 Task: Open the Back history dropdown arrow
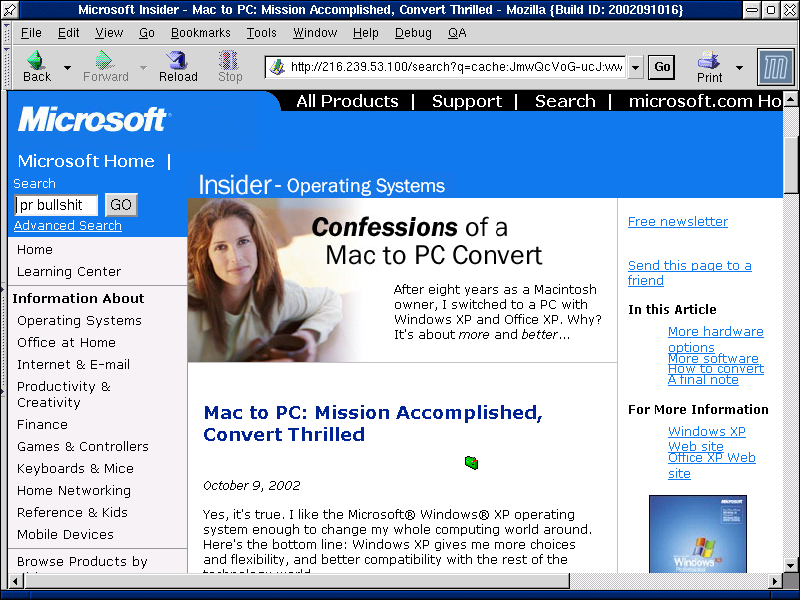pos(67,67)
